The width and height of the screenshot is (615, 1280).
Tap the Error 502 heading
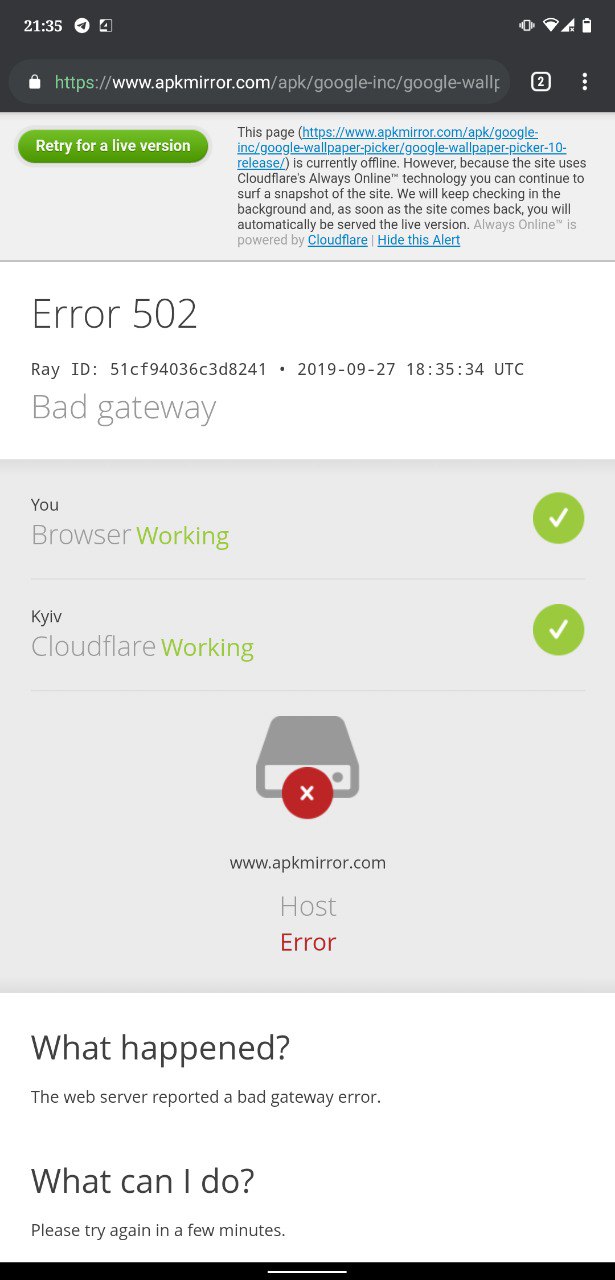(115, 314)
